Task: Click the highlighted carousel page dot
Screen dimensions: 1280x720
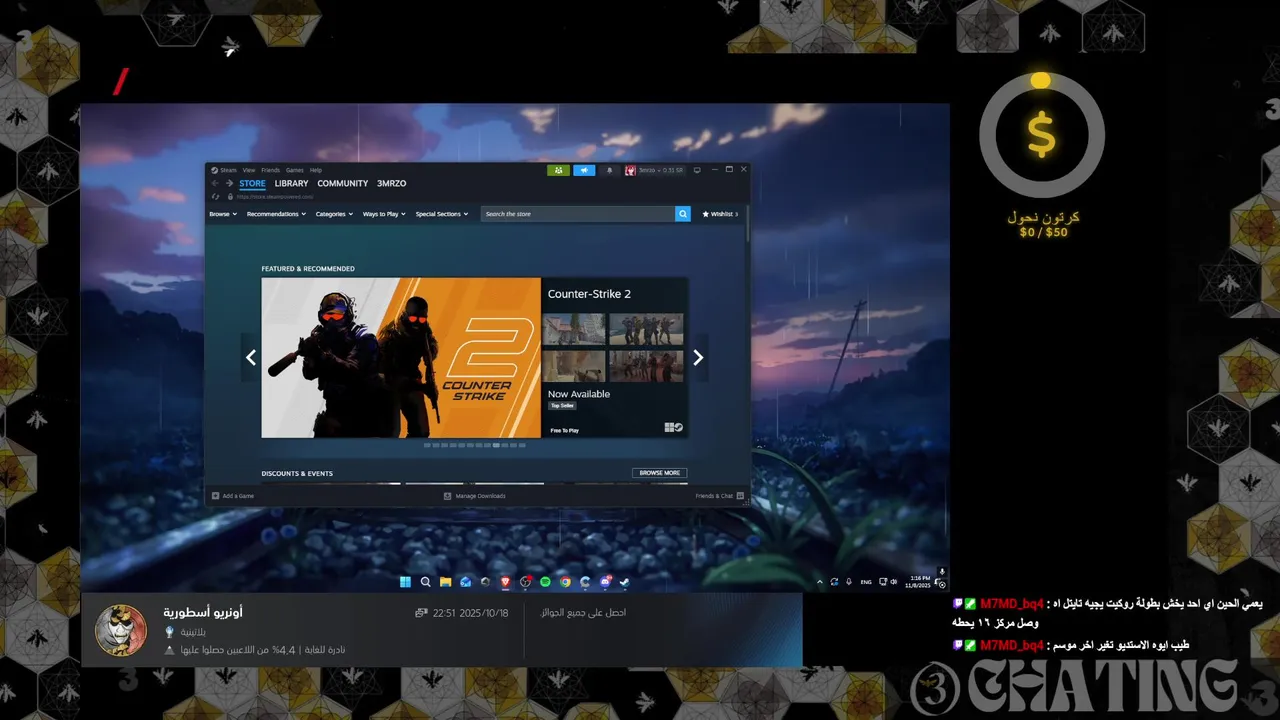Action: pos(496,445)
